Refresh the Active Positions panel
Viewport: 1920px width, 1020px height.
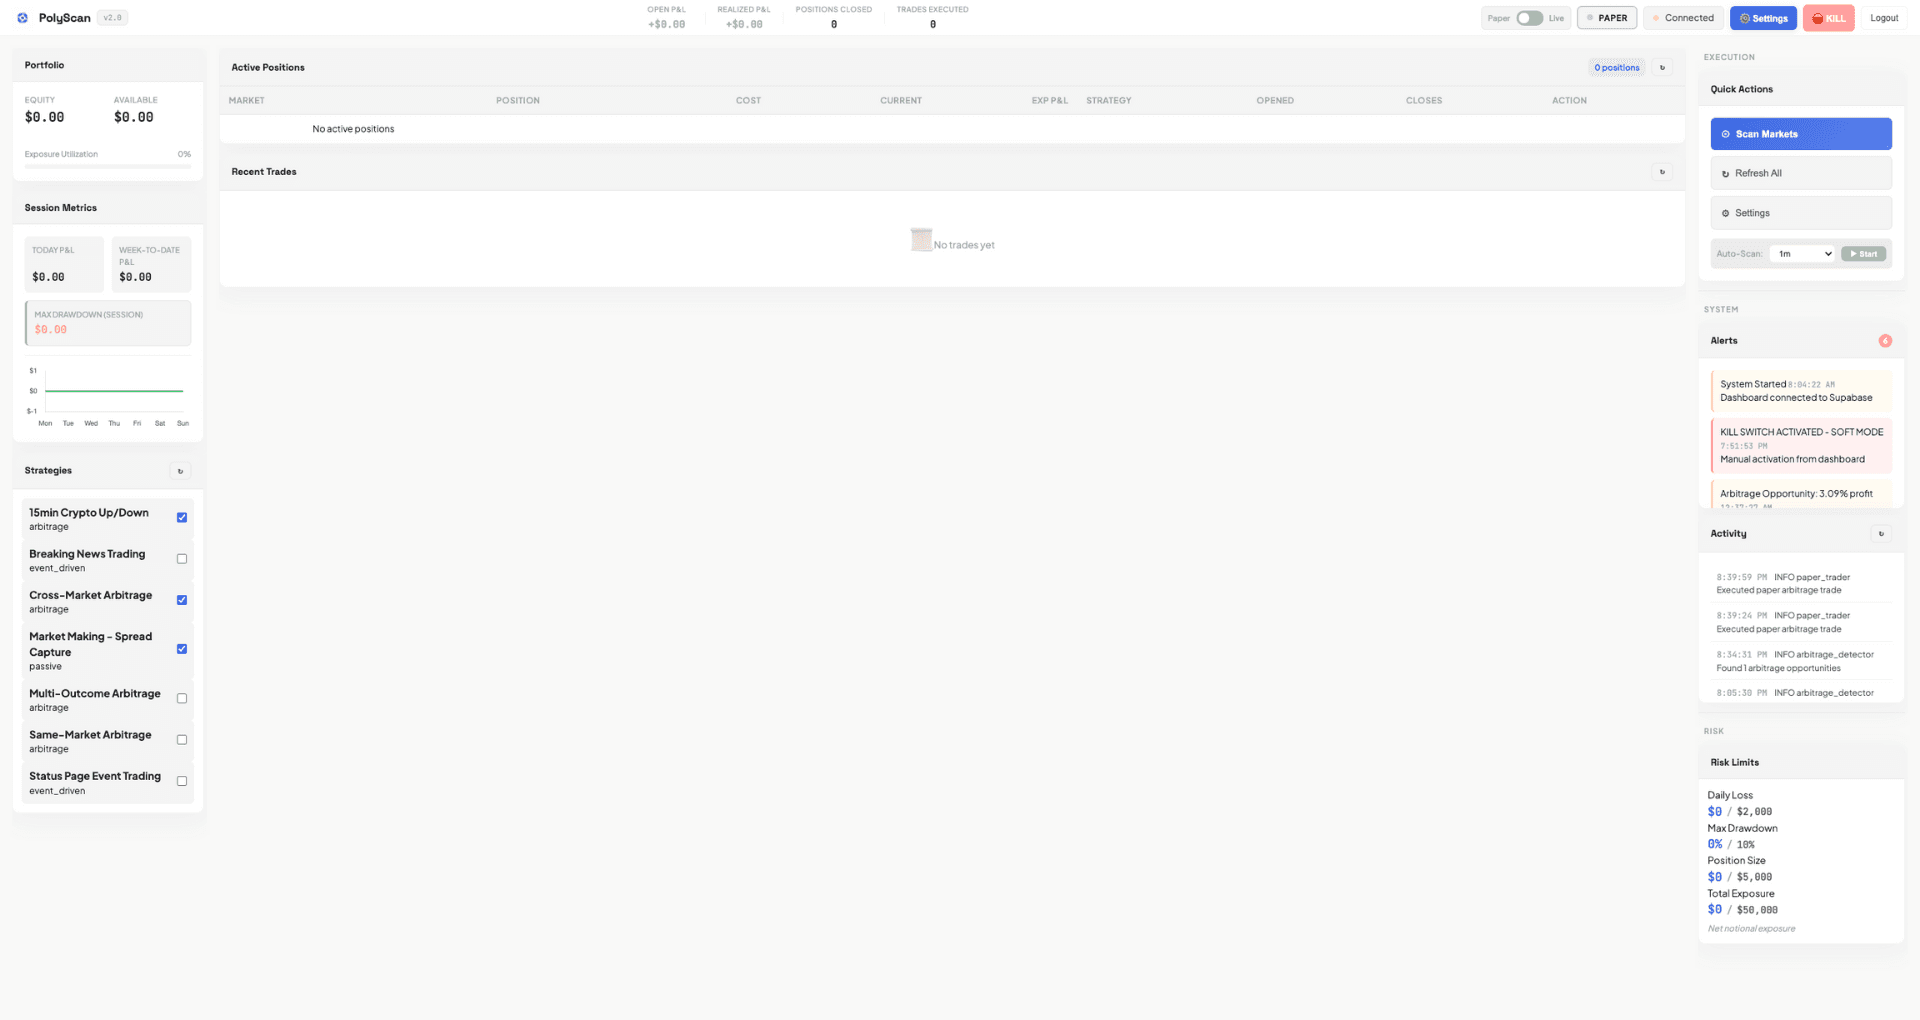[x=1662, y=68]
